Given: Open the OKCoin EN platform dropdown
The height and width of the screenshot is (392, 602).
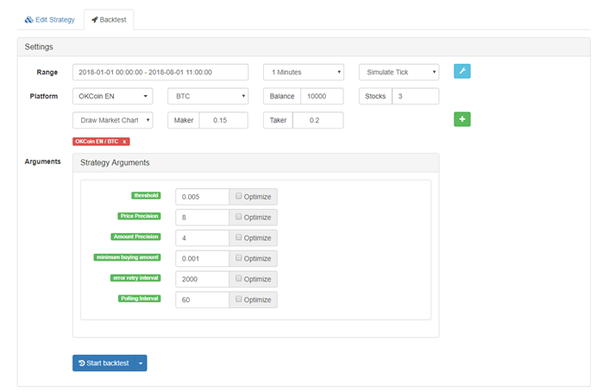Looking at the screenshot, I should click(112, 96).
